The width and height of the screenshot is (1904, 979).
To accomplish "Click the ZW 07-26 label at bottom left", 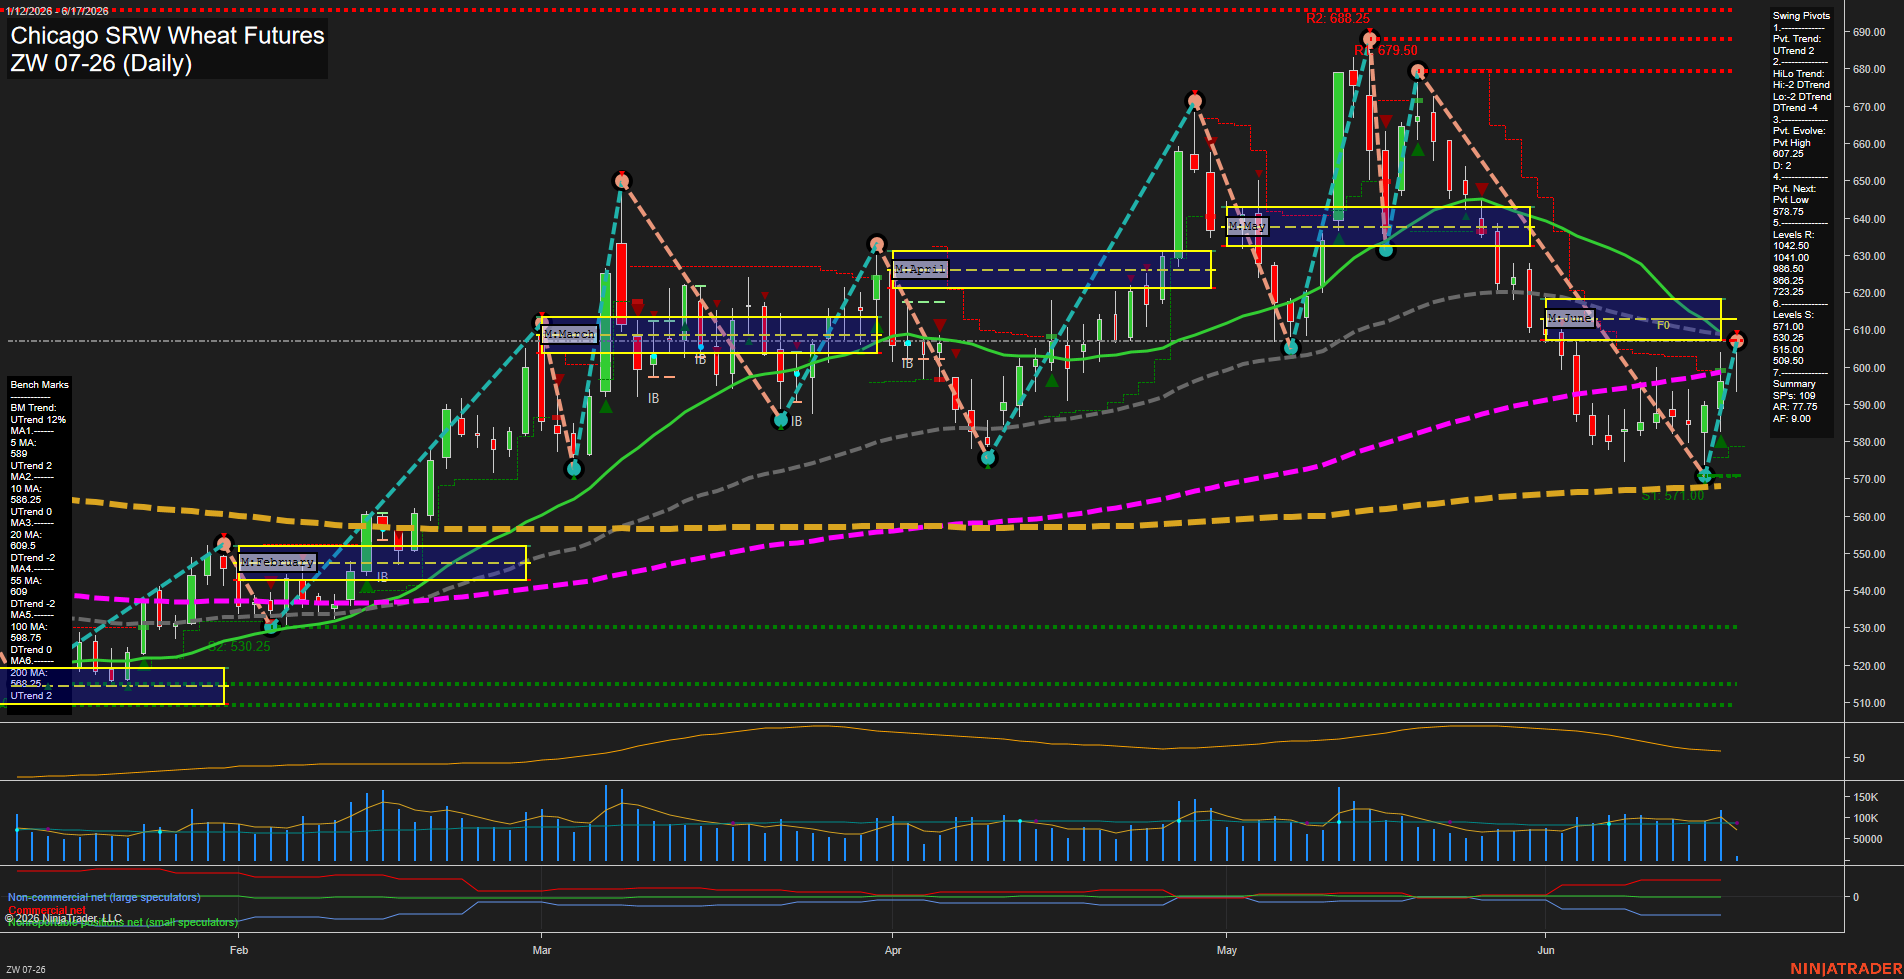I will tap(26, 970).
